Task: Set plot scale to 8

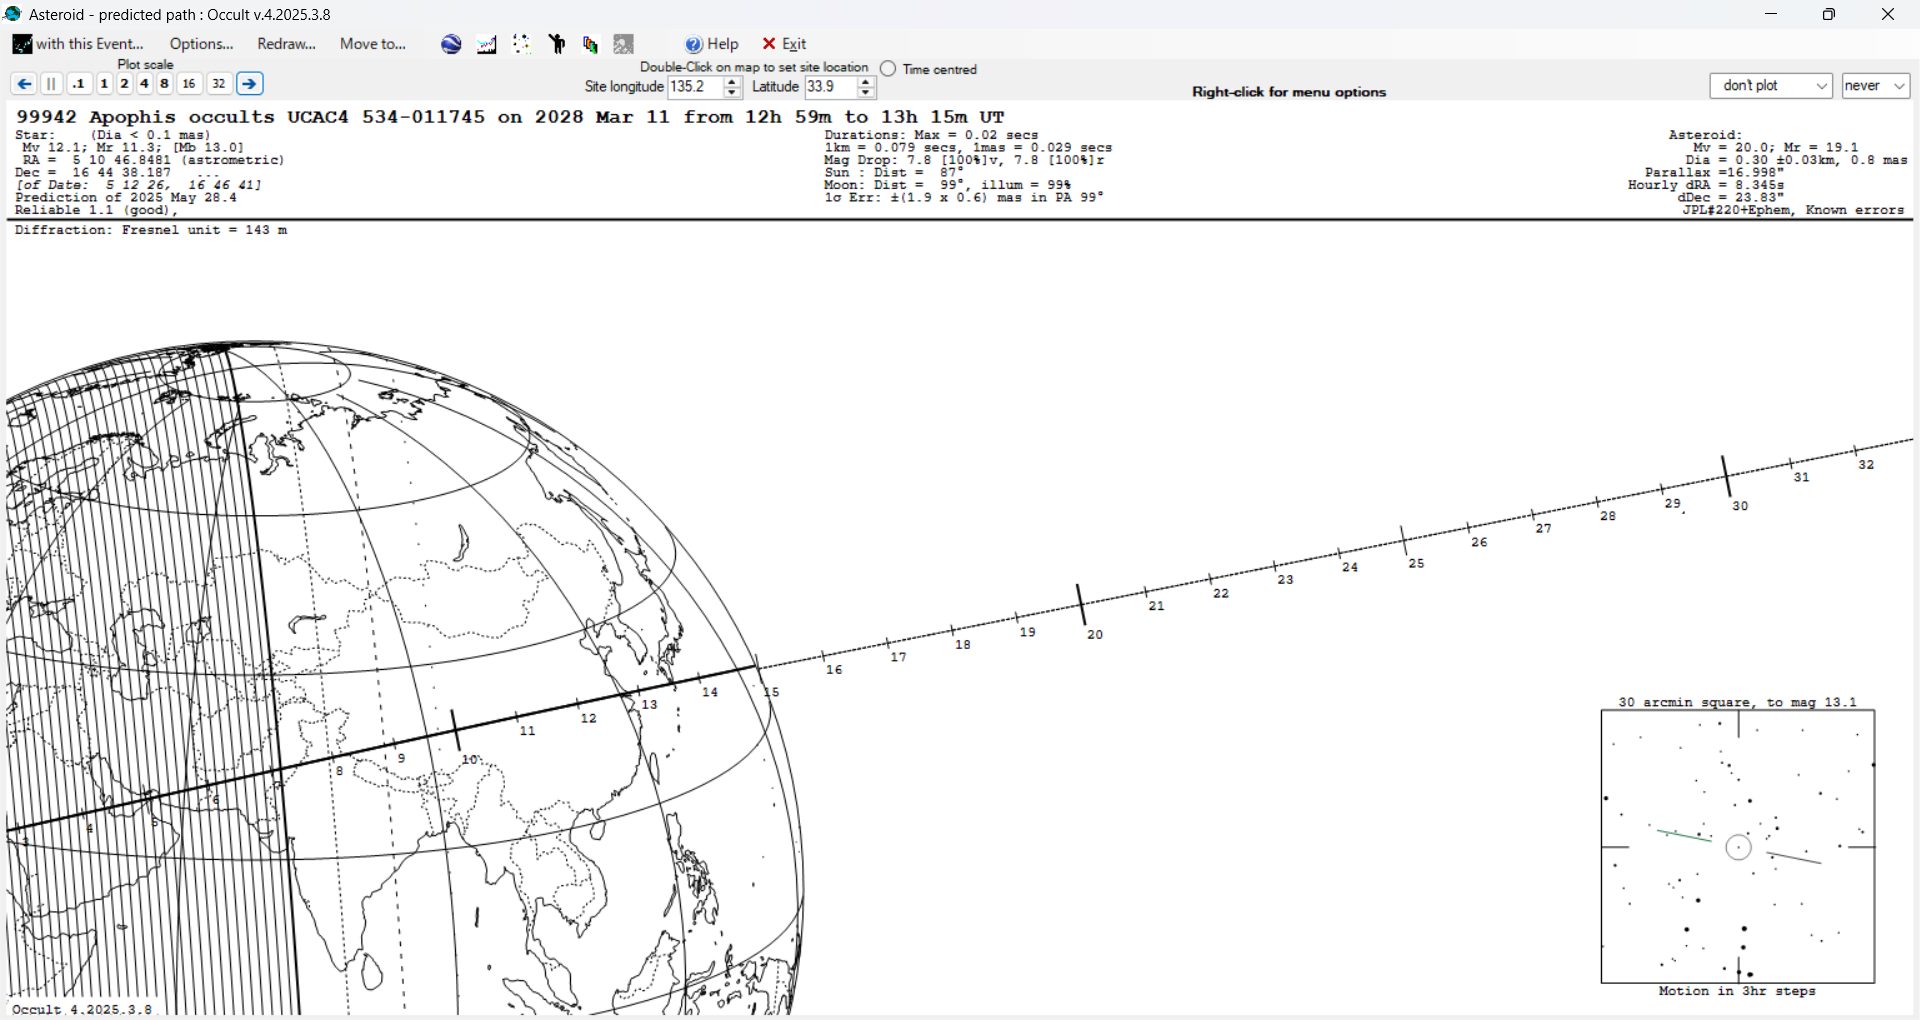Action: pos(164,84)
